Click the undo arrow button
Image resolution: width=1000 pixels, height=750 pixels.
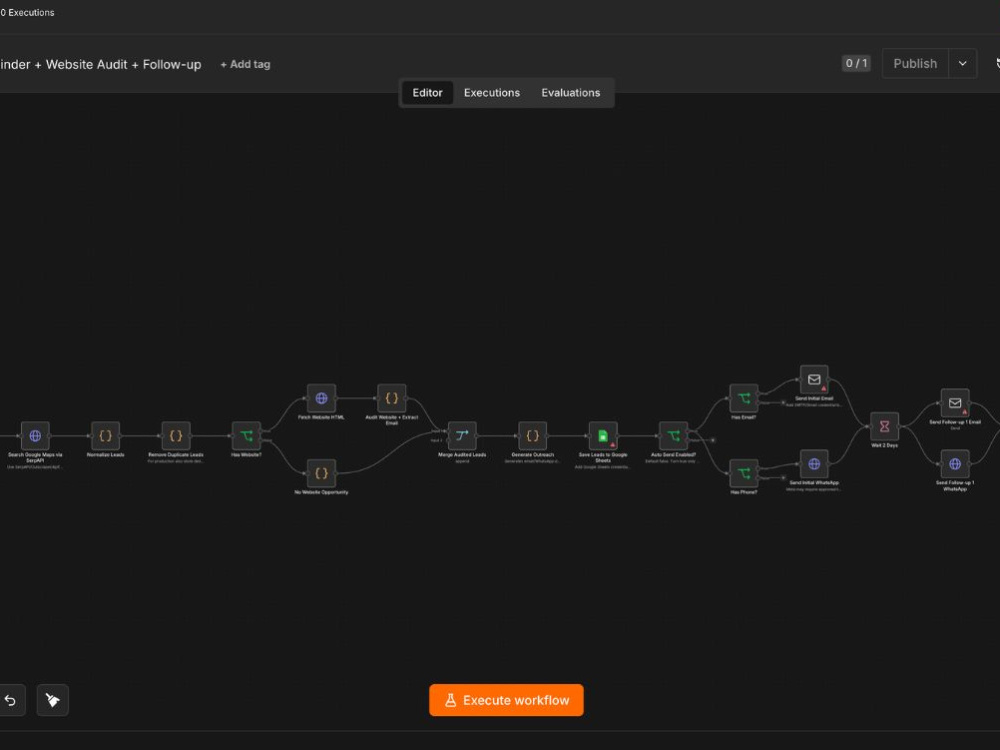coord(11,700)
